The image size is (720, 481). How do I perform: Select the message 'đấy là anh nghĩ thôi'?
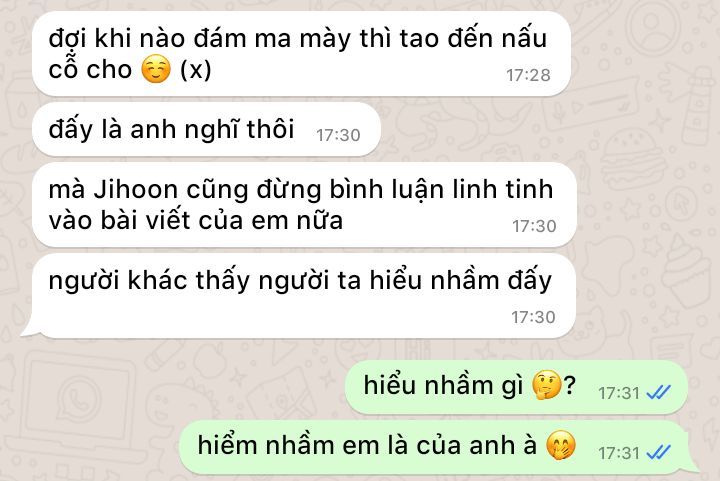click(x=206, y=129)
